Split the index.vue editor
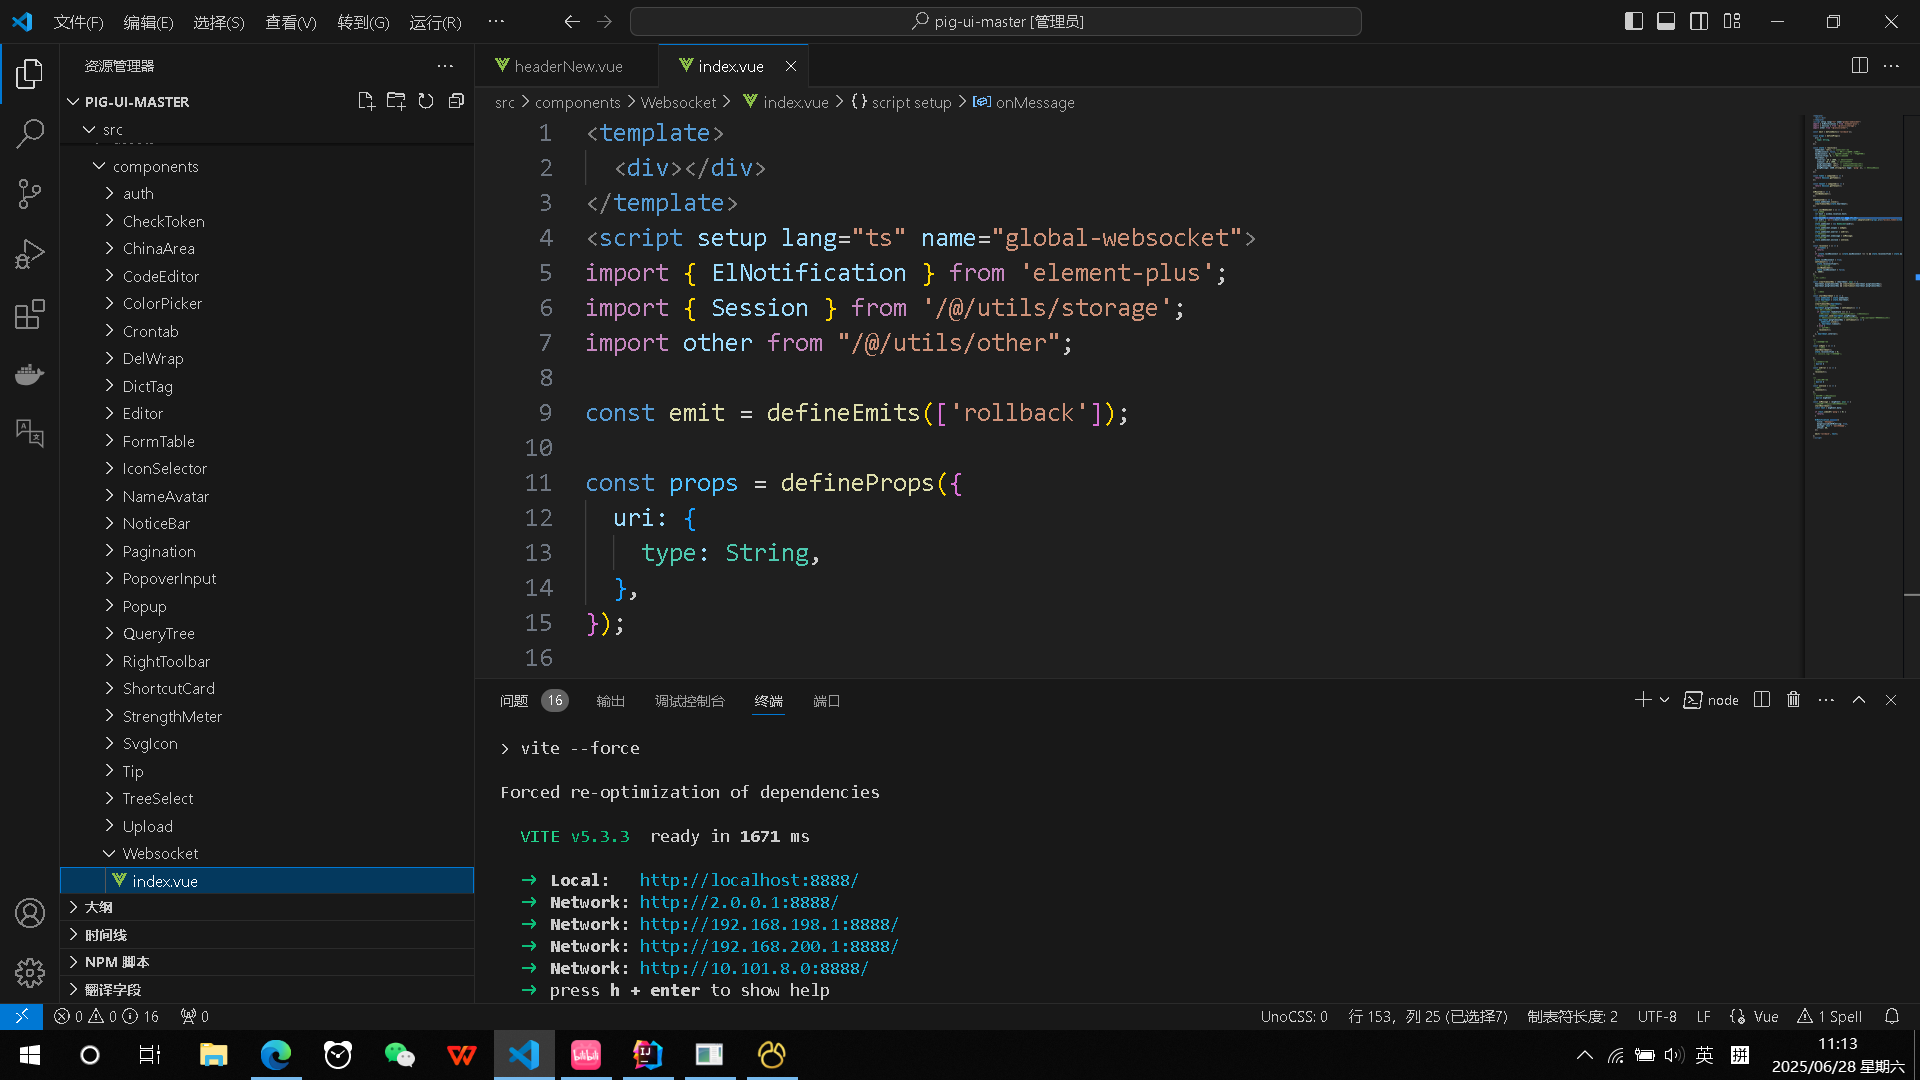1920x1080 pixels. tap(1859, 65)
